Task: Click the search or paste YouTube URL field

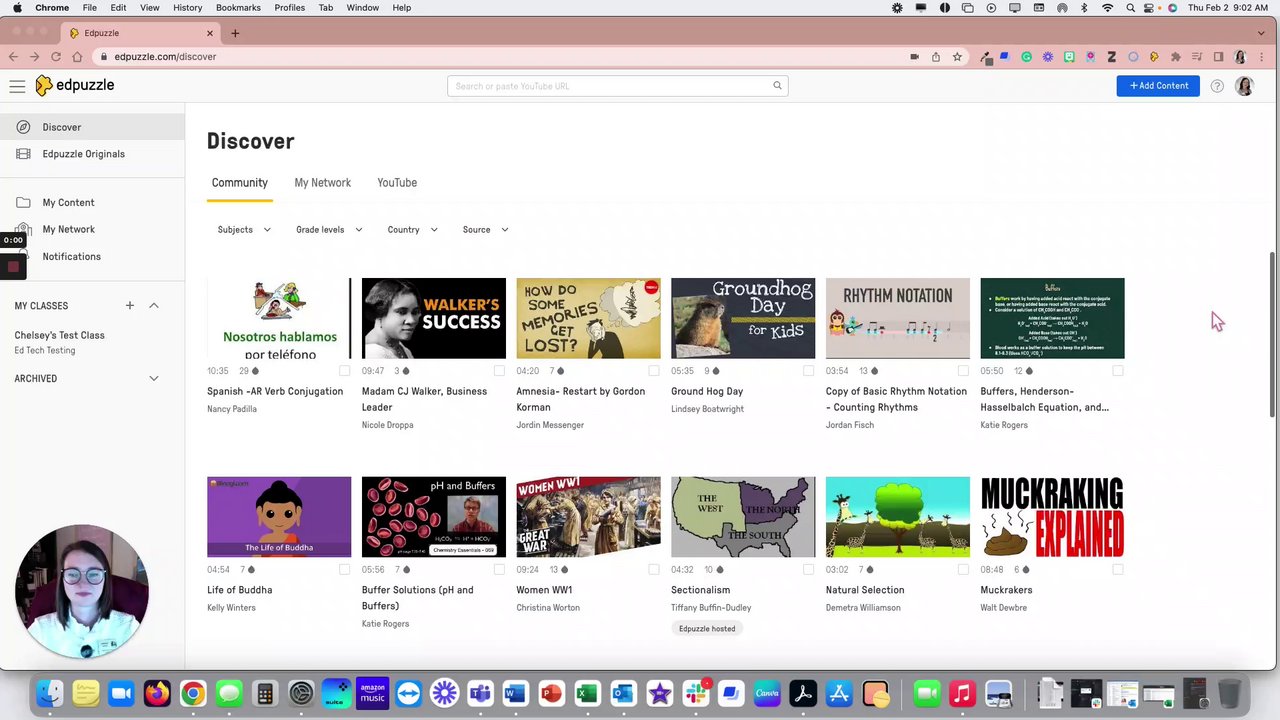Action: pos(618,86)
